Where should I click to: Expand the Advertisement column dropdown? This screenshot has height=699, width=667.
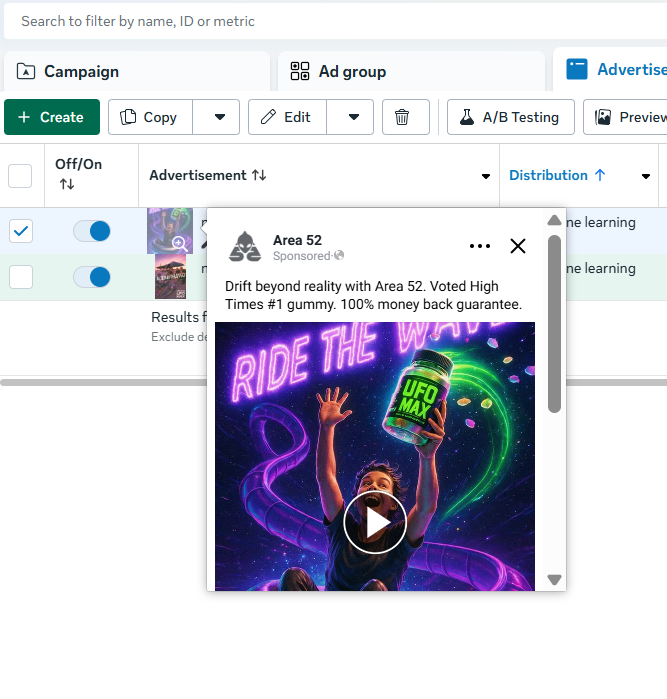tap(486, 177)
